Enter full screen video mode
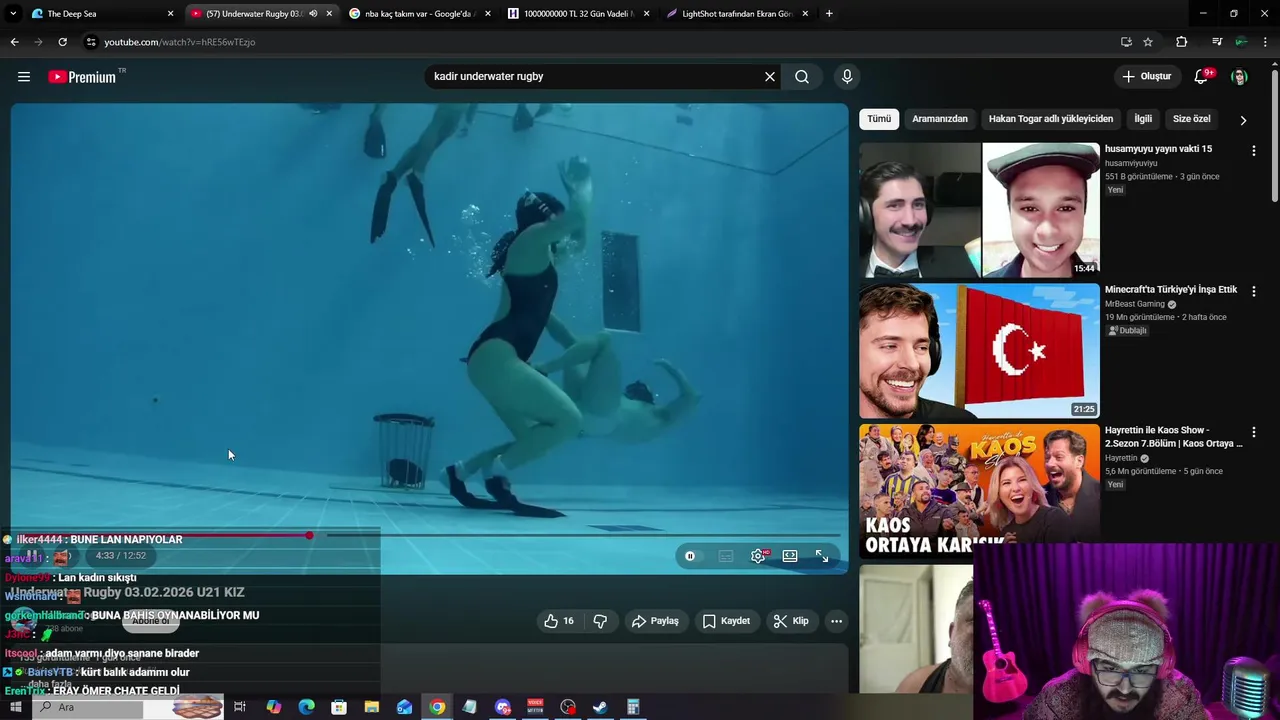This screenshot has height=720, width=1280. pyautogui.click(x=822, y=556)
